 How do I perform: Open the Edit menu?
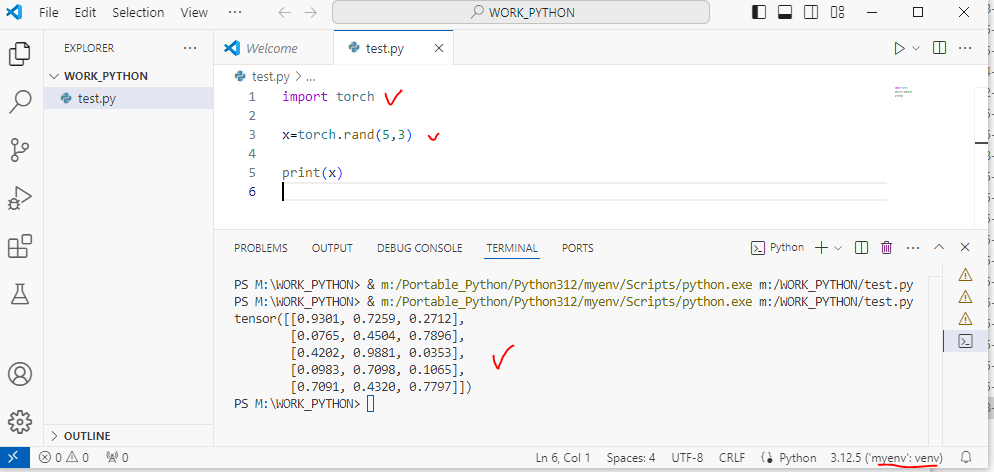(84, 12)
